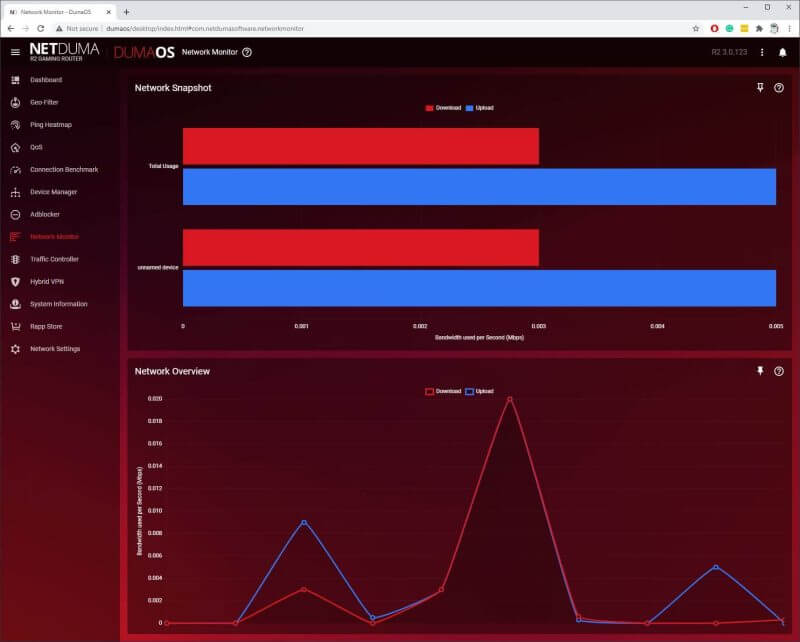Image resolution: width=800 pixels, height=642 pixels.
Task: Click the Total Usage blue upload bar
Action: (x=479, y=187)
